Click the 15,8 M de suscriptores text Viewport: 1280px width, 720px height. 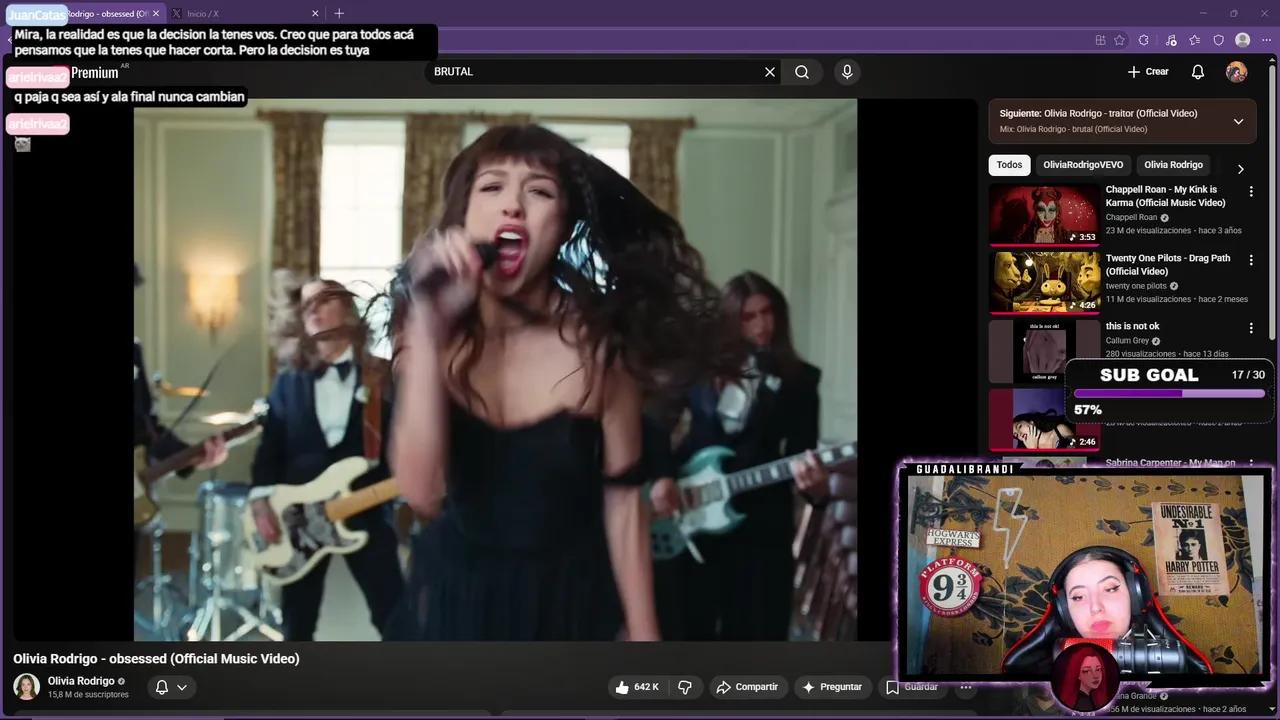(x=88, y=694)
